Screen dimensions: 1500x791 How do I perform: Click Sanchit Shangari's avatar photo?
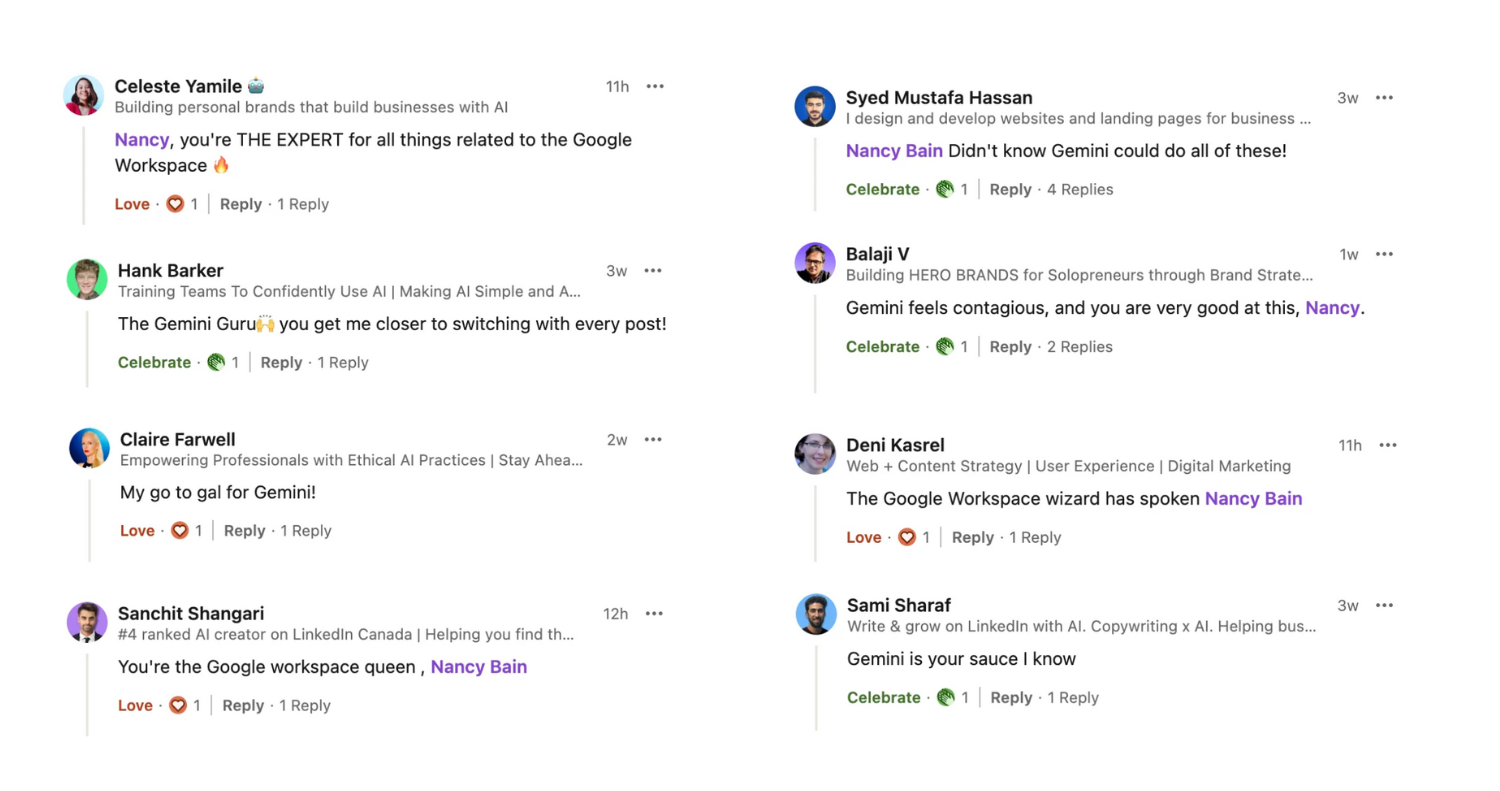point(87,622)
